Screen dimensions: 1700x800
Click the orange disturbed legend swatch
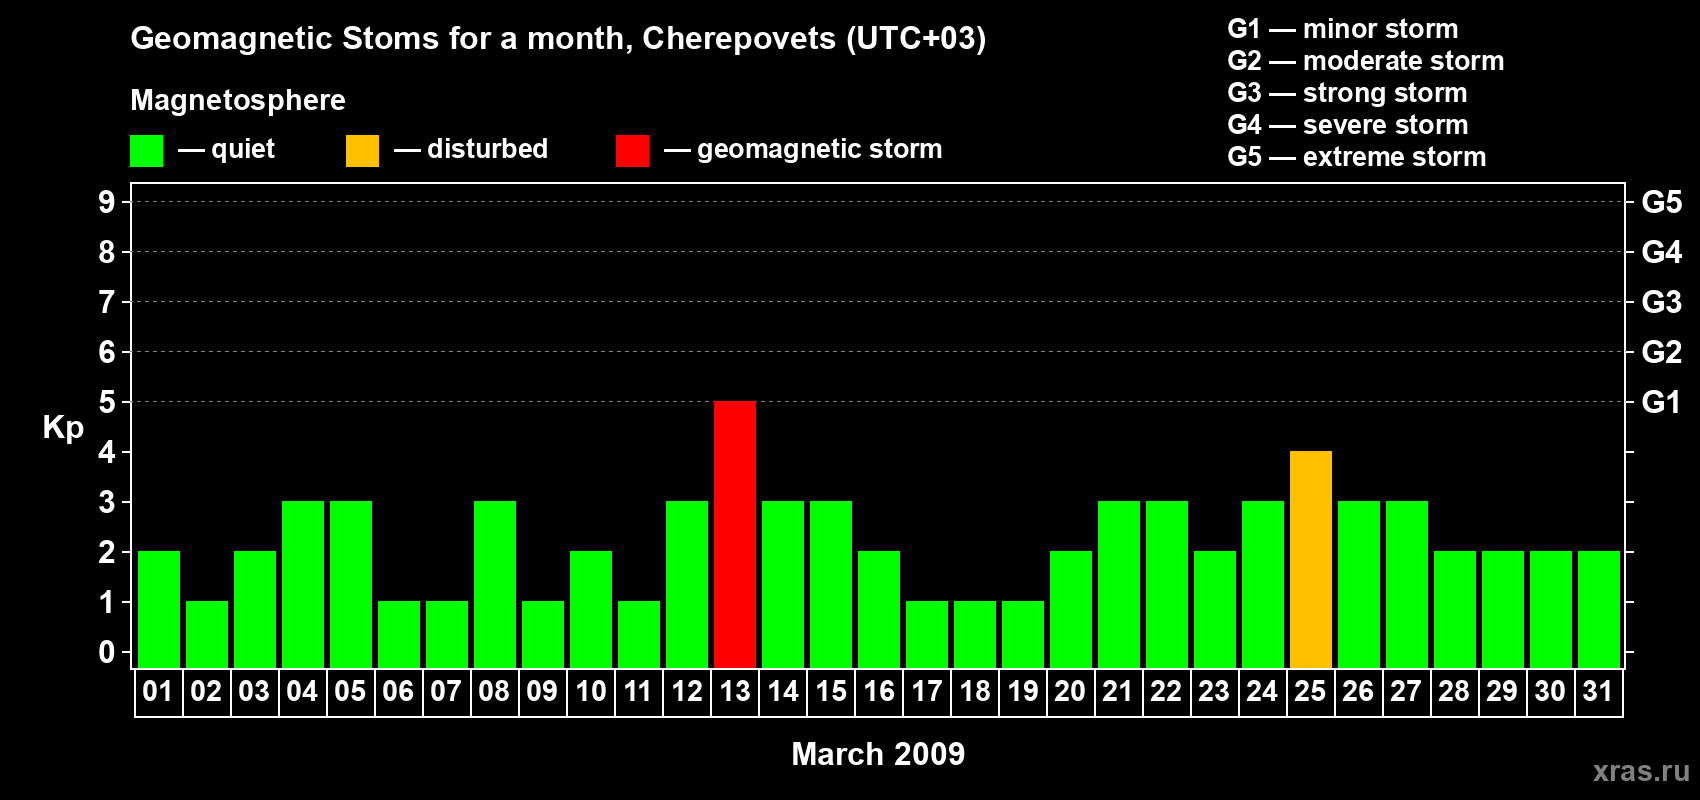coord(362,151)
